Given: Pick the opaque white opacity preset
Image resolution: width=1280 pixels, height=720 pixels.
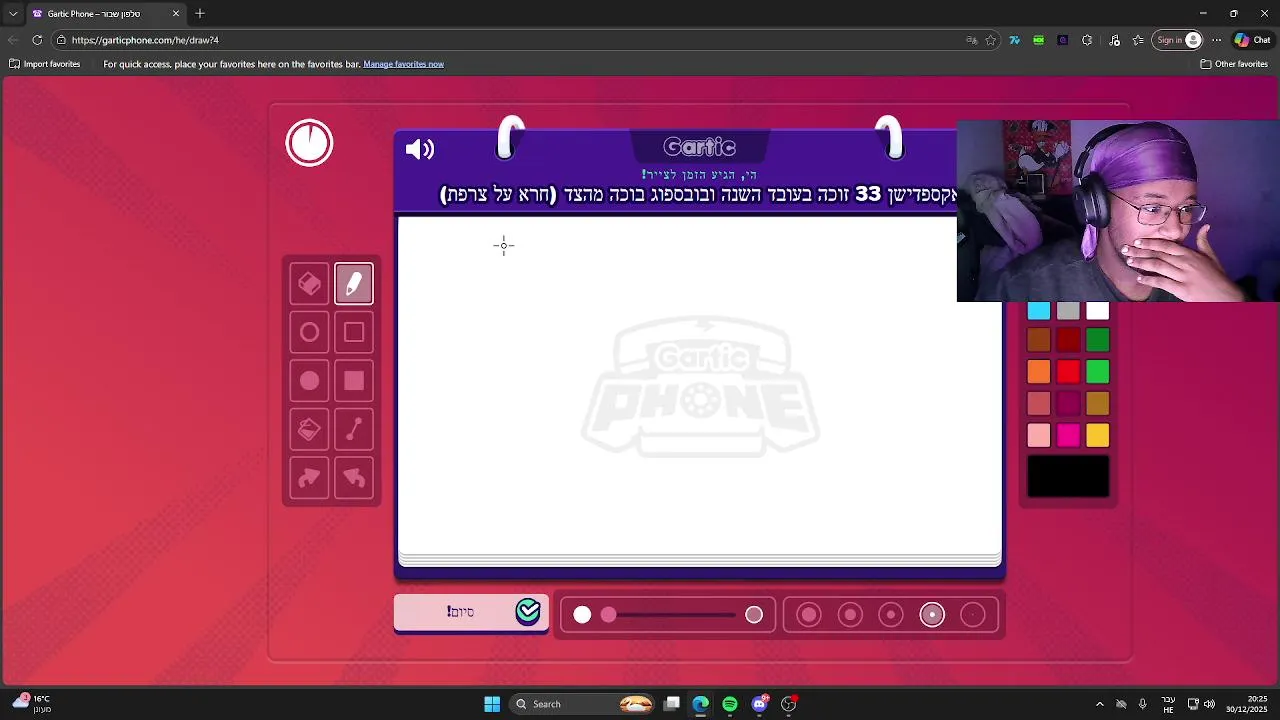Looking at the screenshot, I should (582, 615).
